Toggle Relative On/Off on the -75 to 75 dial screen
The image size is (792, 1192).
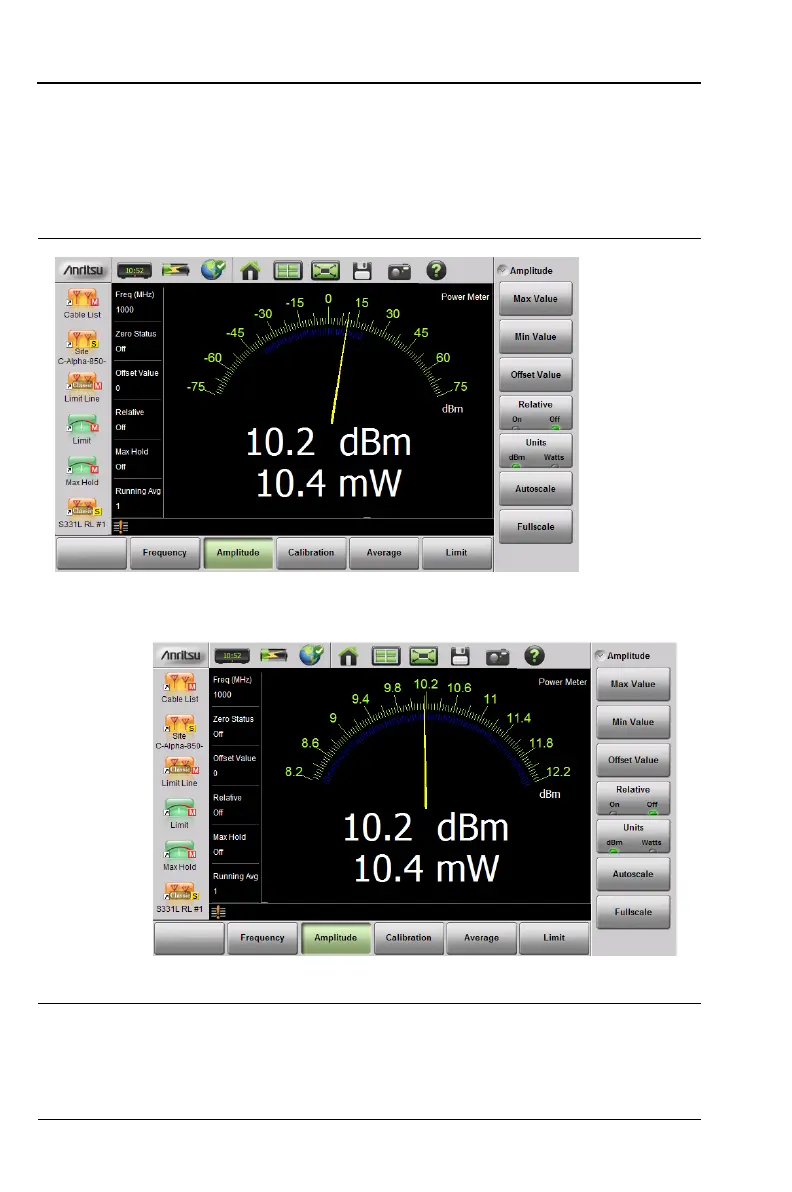tap(536, 413)
